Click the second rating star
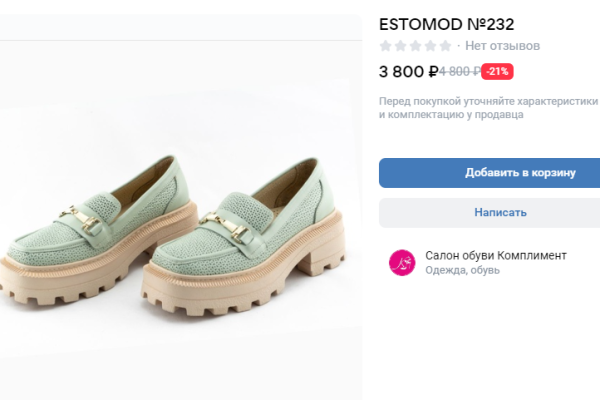This screenshot has height=400, width=600. click(401, 46)
